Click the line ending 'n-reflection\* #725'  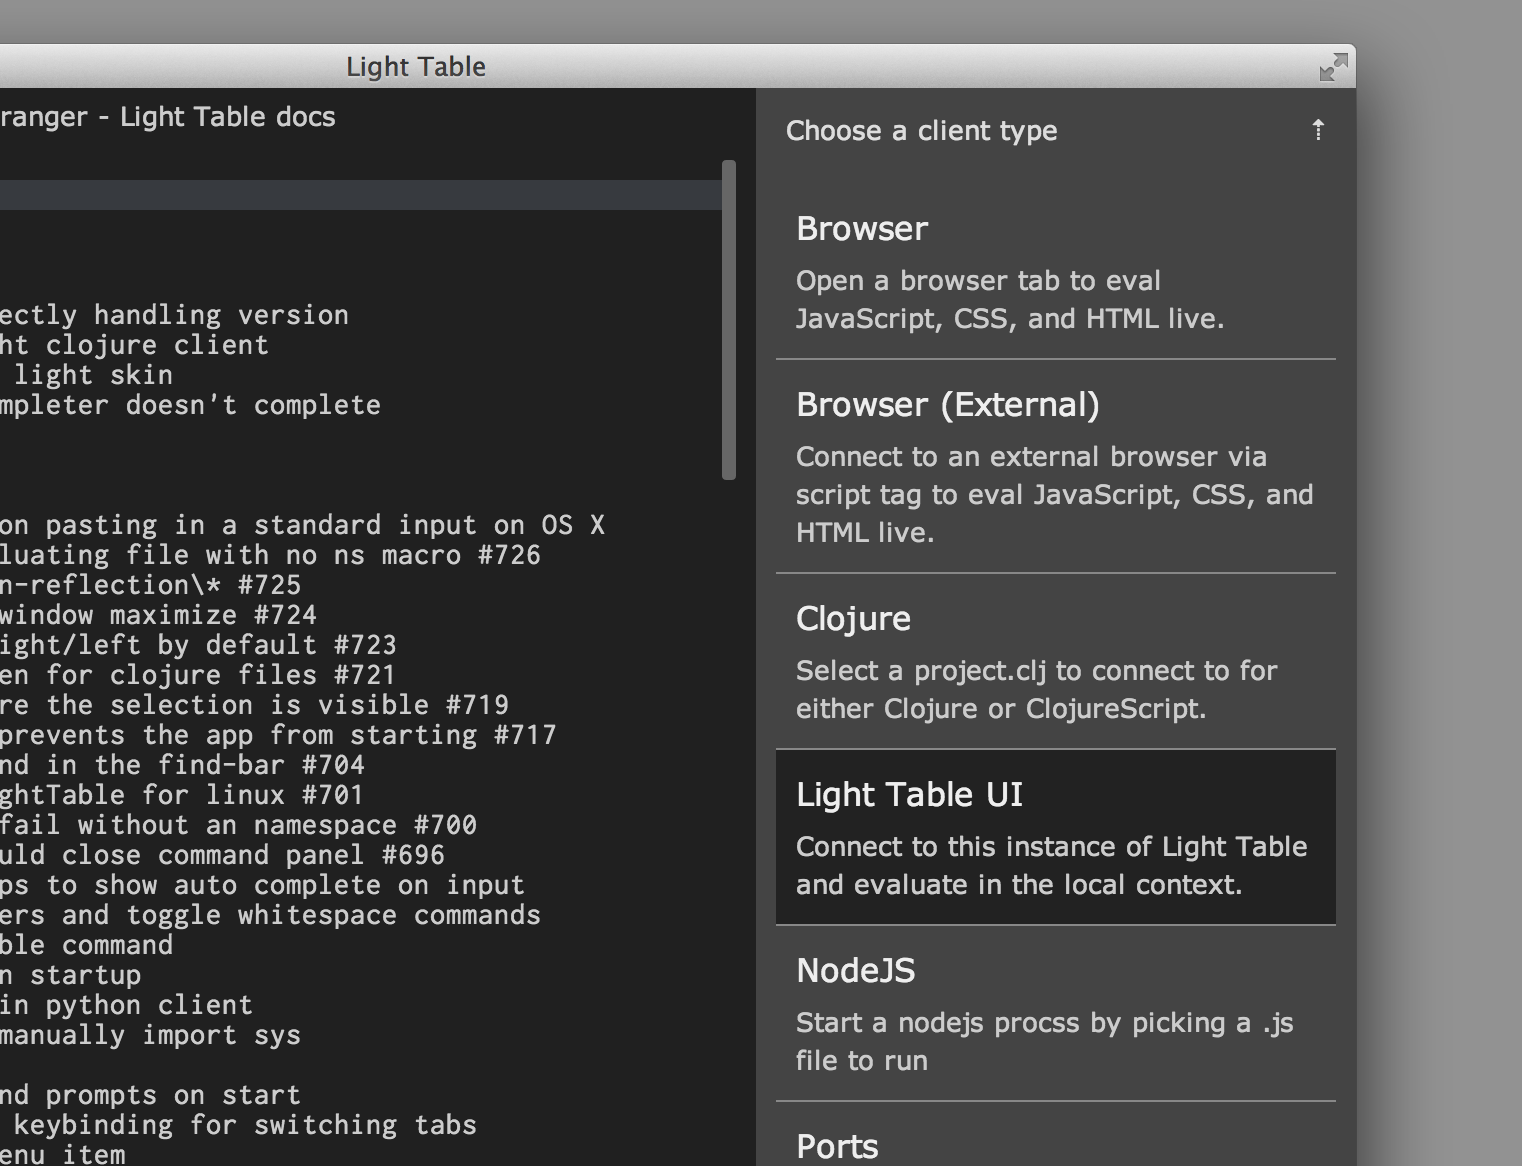(x=150, y=585)
